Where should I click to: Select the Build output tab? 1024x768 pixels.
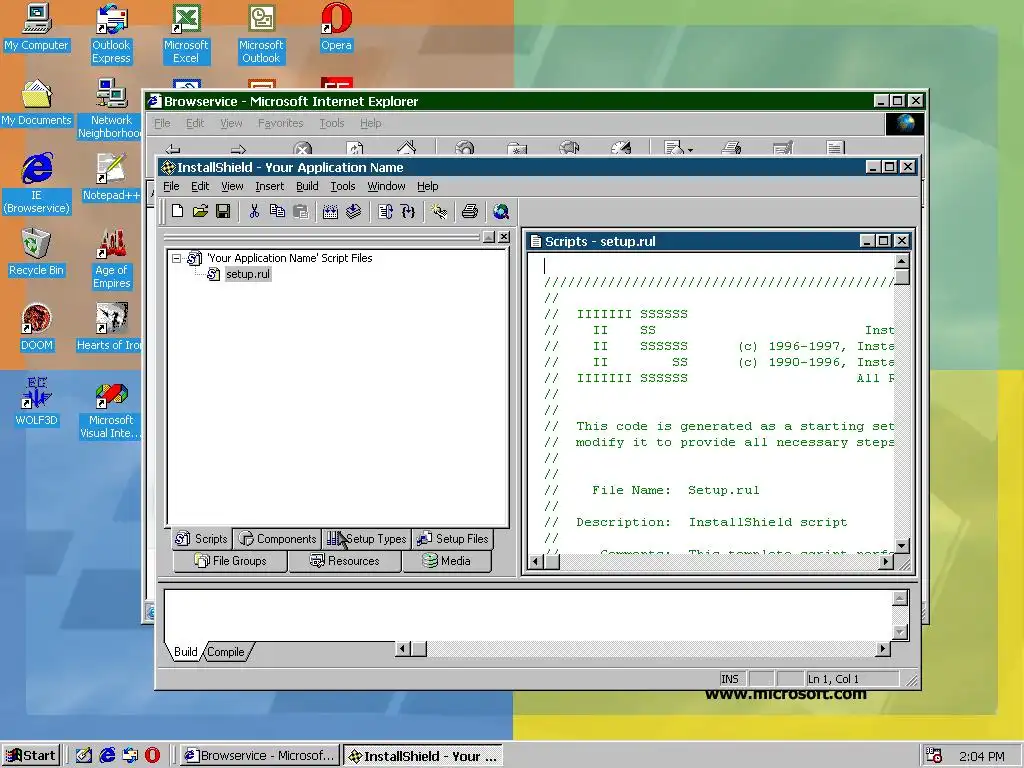(185, 652)
